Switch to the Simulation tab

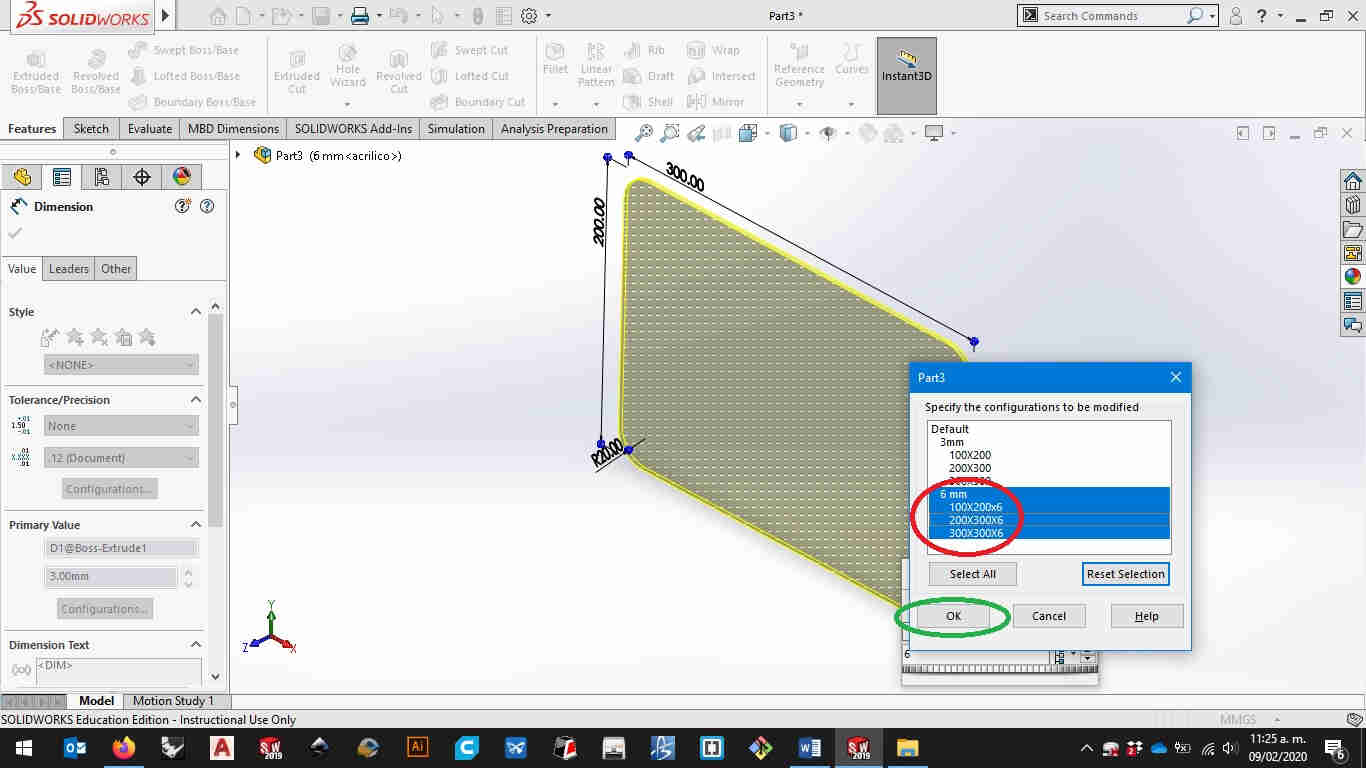pos(456,129)
